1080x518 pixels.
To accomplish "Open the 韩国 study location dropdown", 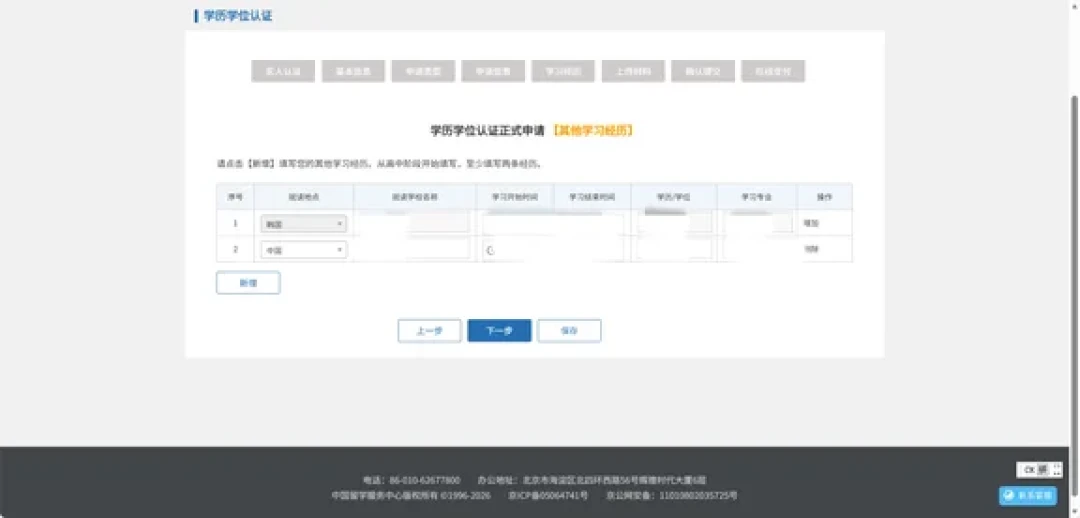I will tap(303, 224).
